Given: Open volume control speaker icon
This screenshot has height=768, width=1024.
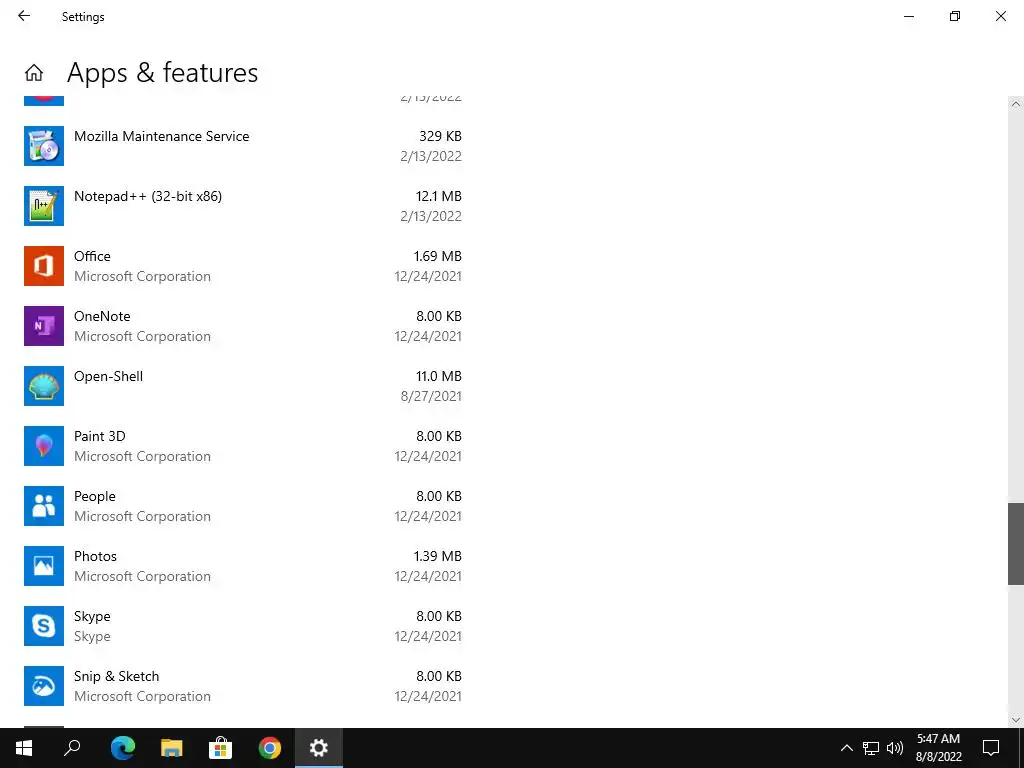Looking at the screenshot, I should coord(895,748).
